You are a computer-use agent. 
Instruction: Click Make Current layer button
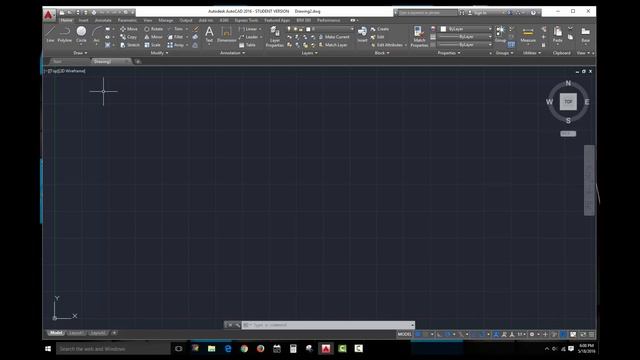[x=334, y=37]
